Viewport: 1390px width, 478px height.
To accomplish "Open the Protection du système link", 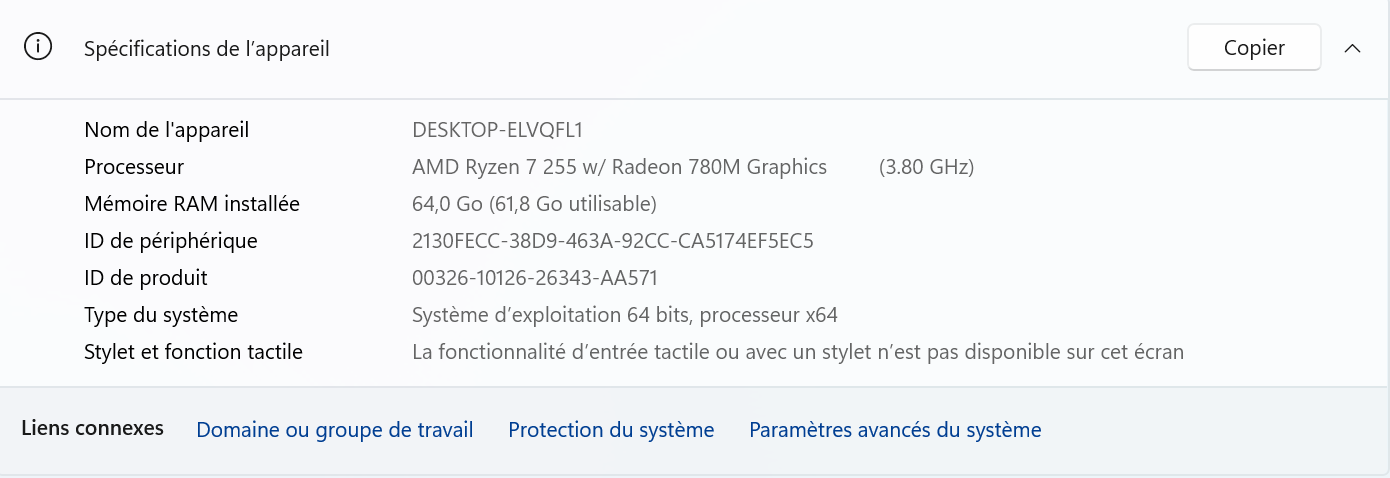I will (x=611, y=430).
